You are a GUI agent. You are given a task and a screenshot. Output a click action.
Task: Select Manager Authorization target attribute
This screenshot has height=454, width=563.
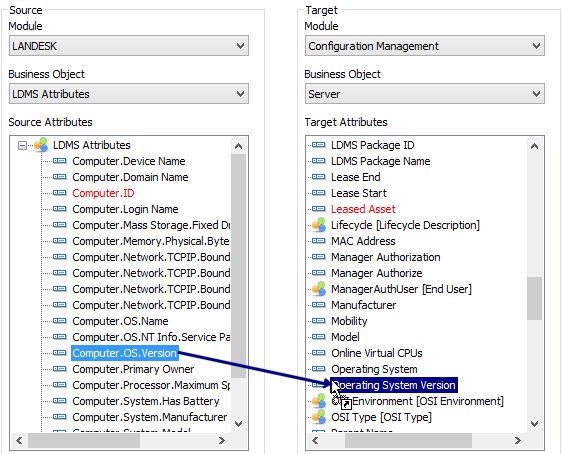(x=385, y=257)
